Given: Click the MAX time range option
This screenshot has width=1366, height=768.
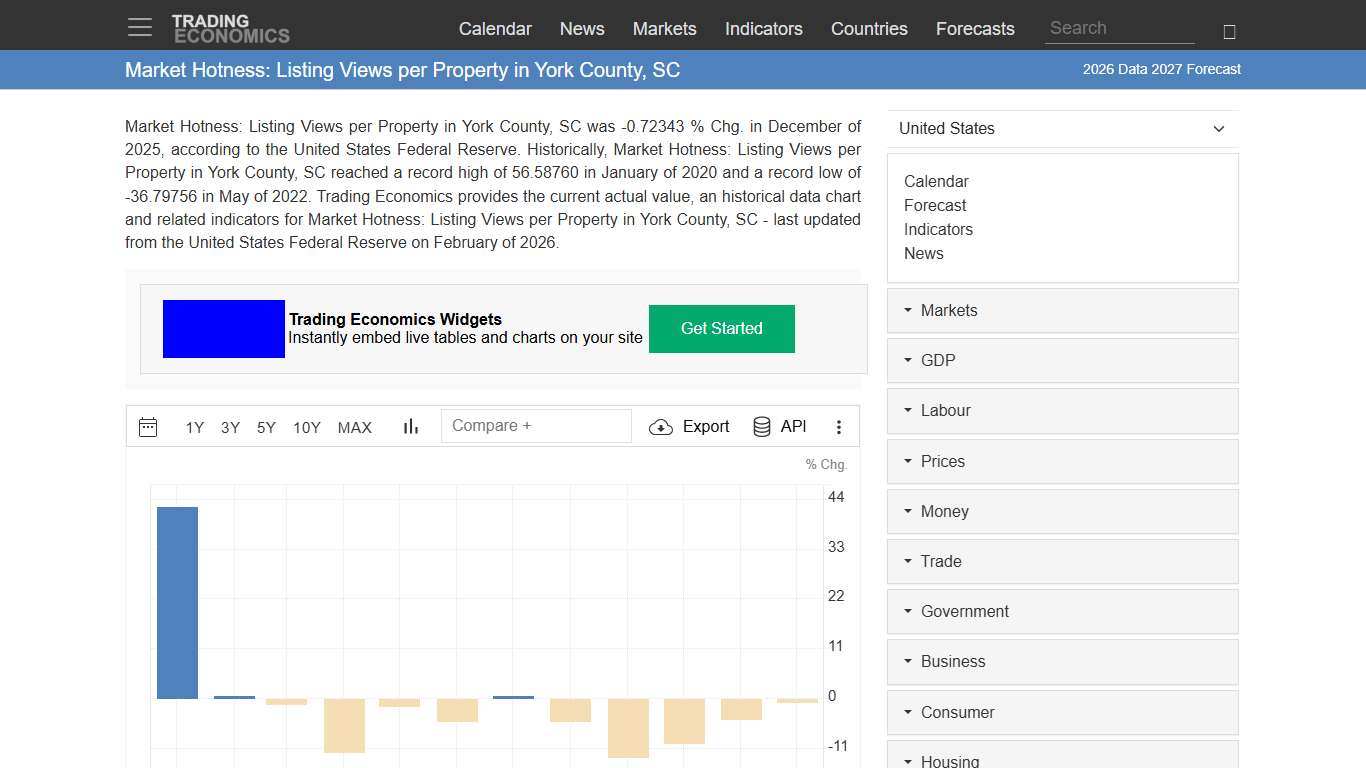Looking at the screenshot, I should 354,427.
